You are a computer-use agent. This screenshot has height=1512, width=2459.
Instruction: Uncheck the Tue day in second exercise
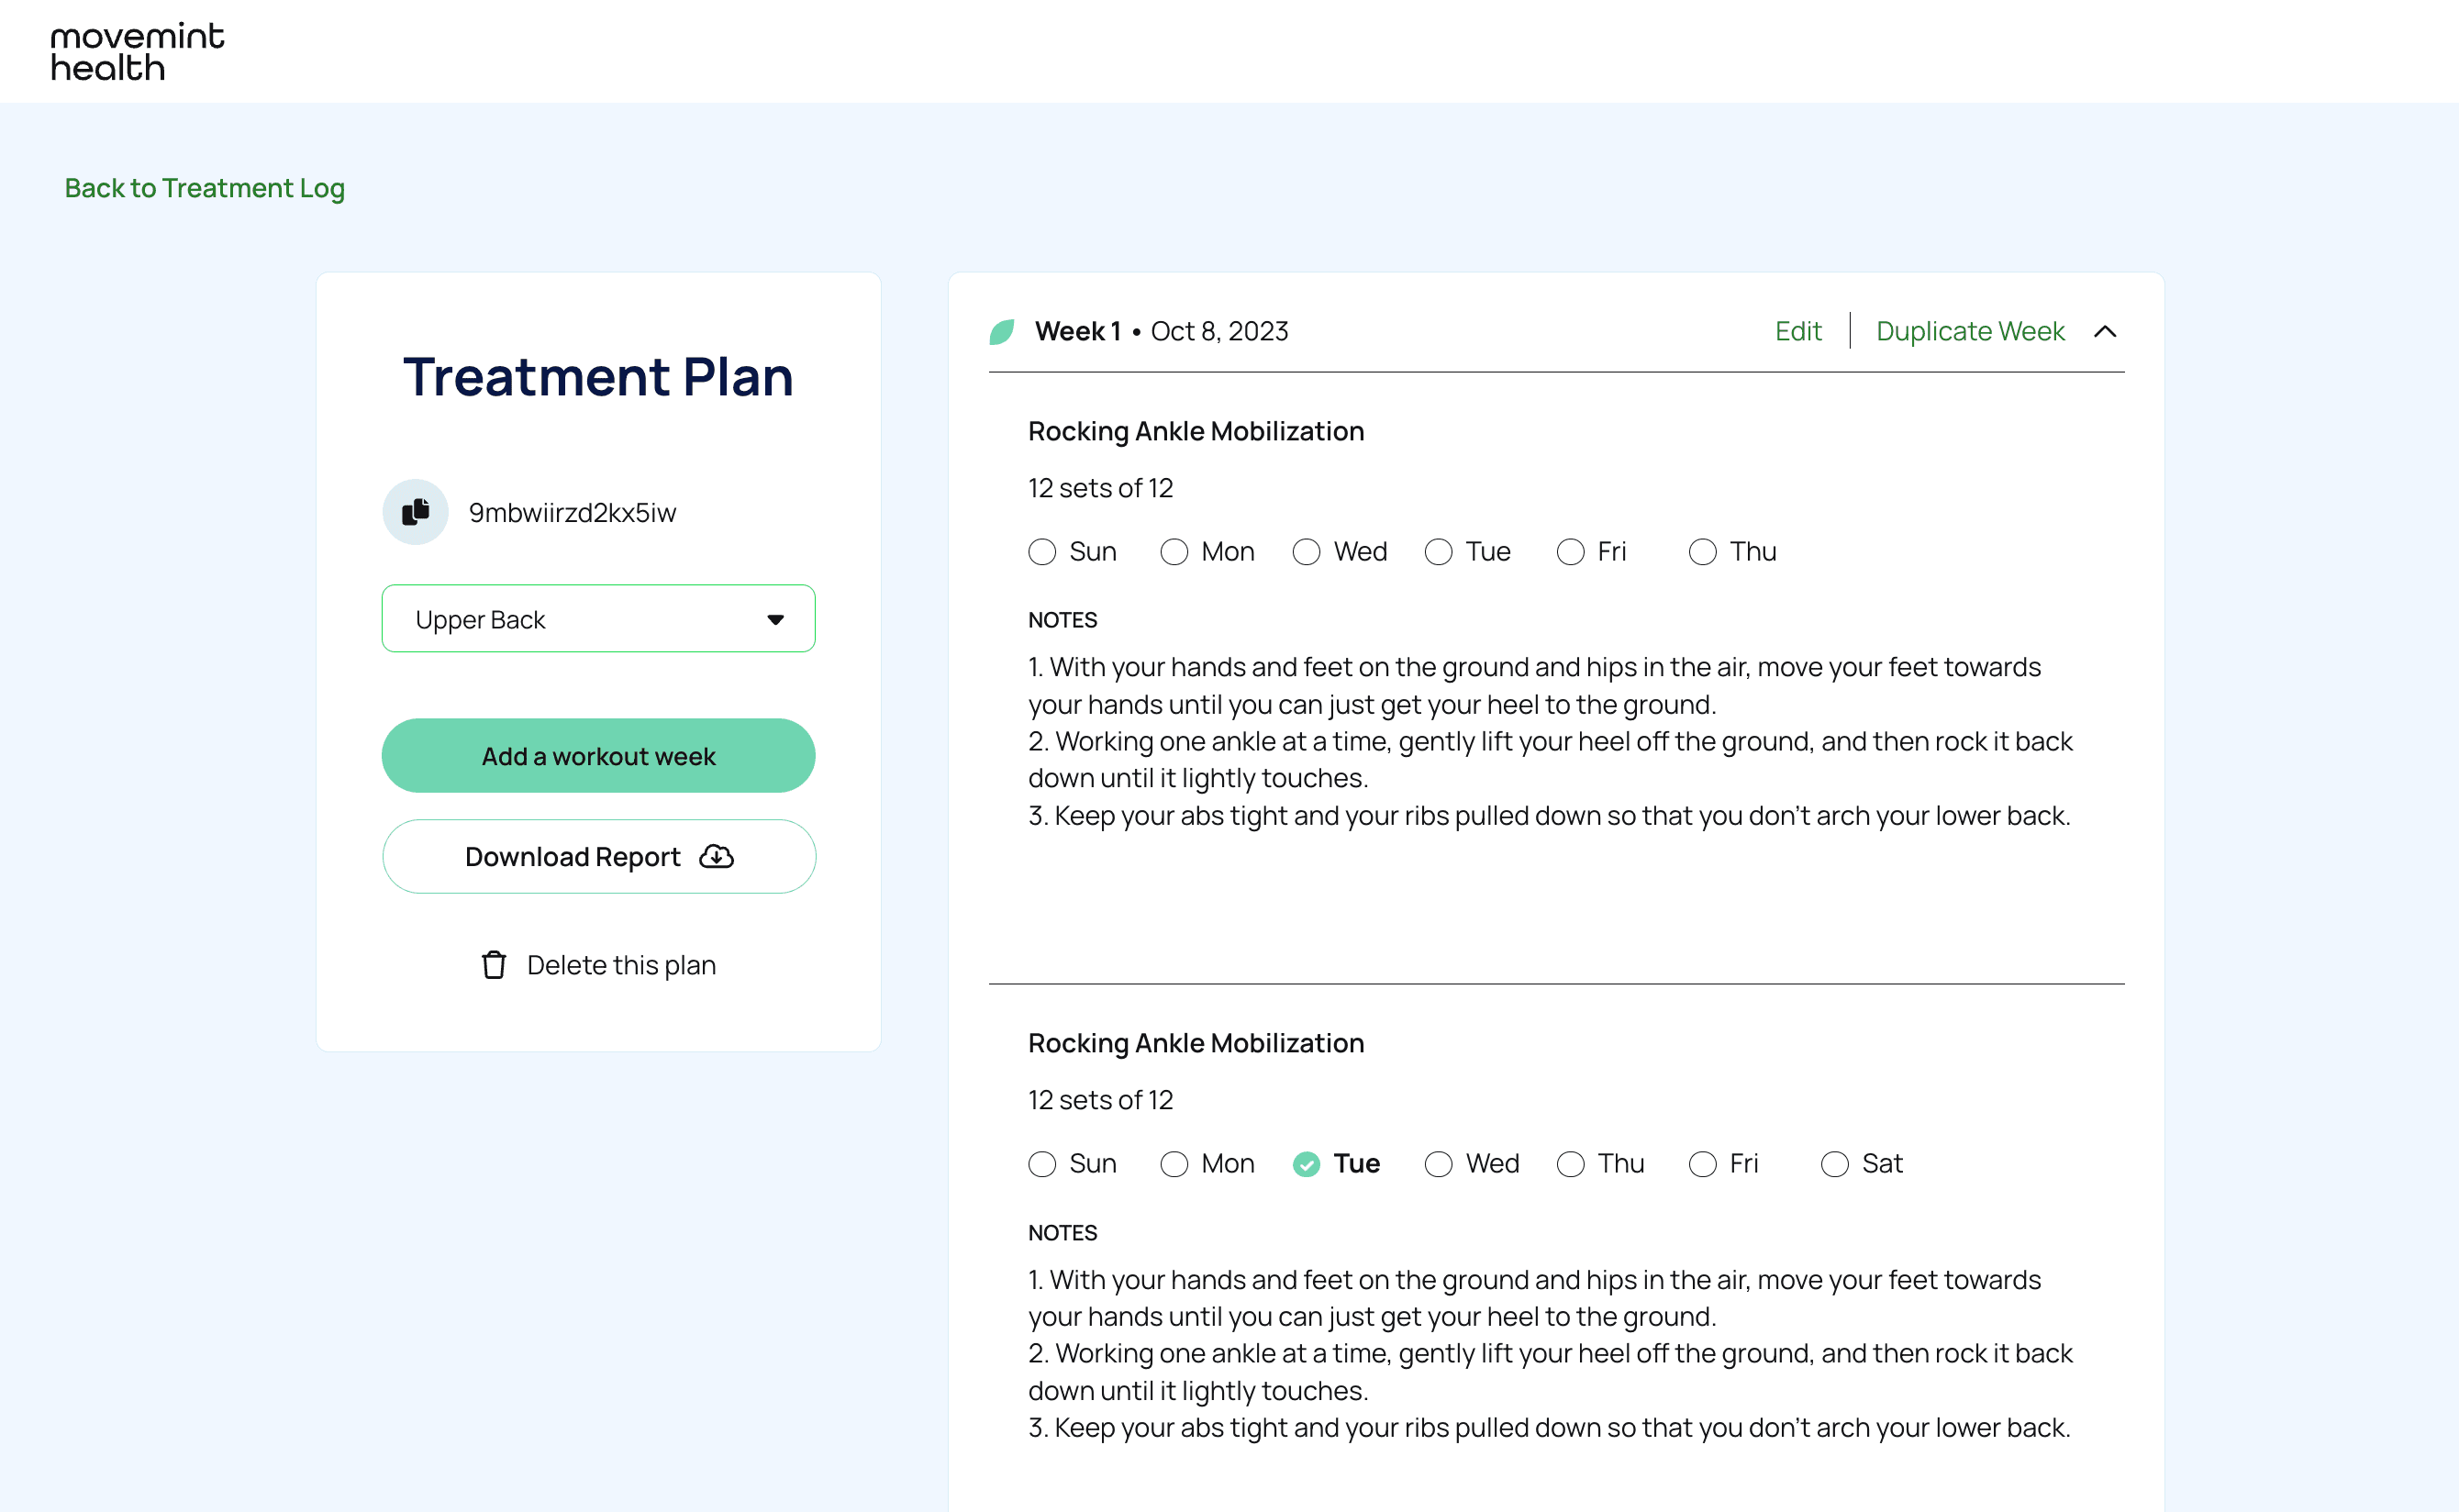coord(1306,1164)
